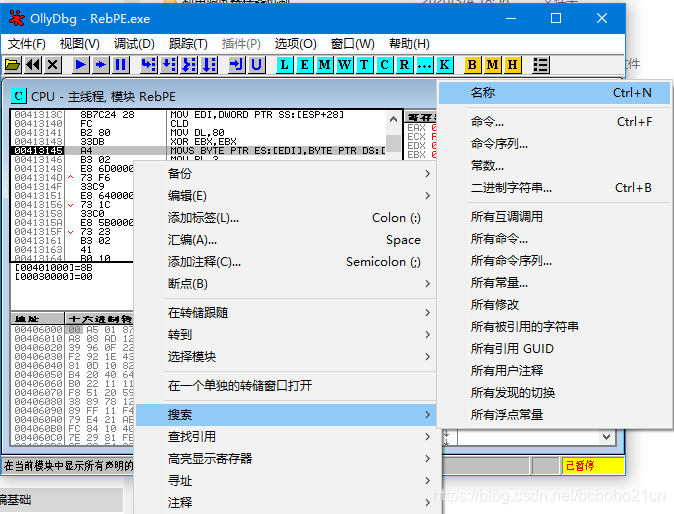674x514 pixels.
Task: Click the Restart program rewind icon
Action: click(33, 65)
